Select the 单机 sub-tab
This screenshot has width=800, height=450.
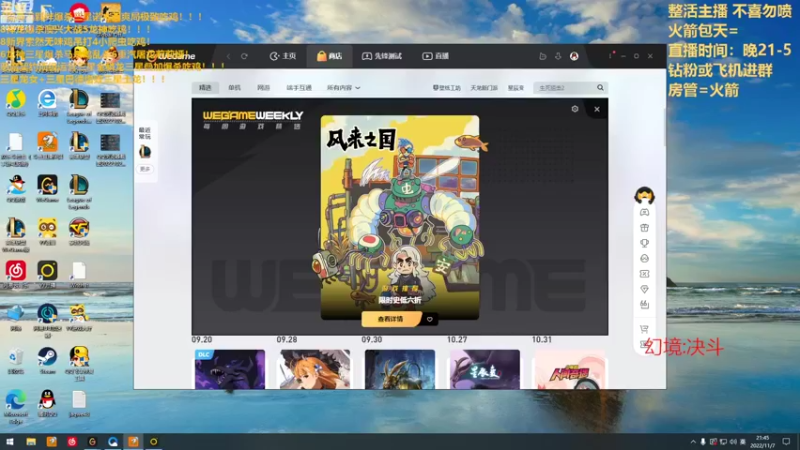click(x=234, y=88)
